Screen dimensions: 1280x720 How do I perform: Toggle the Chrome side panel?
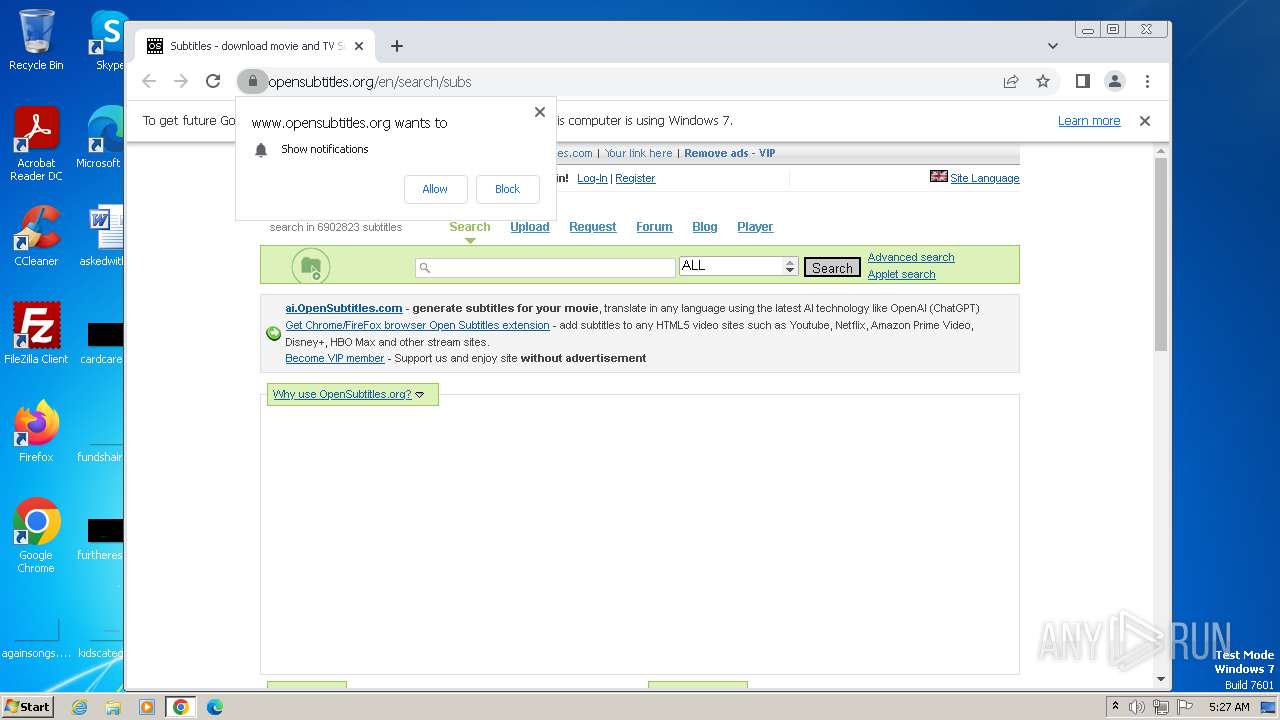point(1082,81)
